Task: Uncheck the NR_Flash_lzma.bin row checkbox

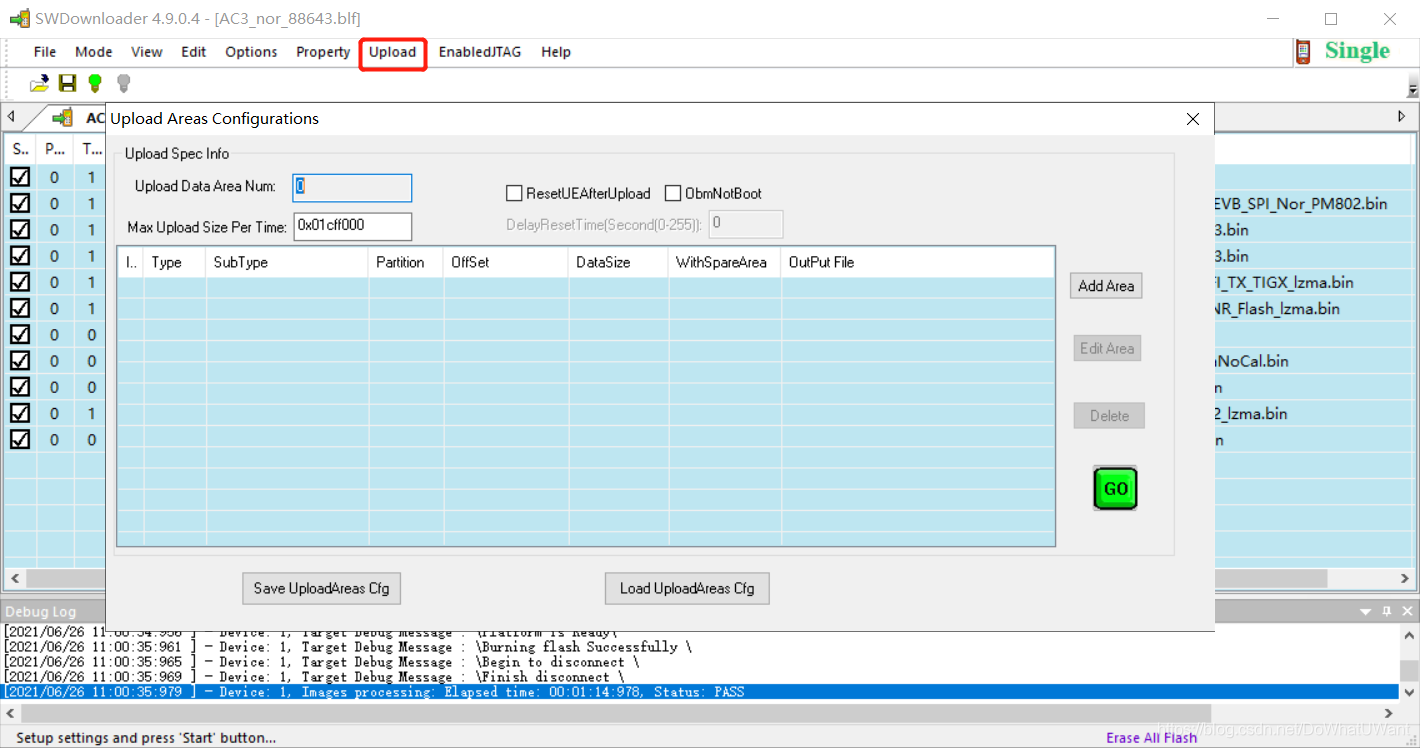Action: [19, 308]
